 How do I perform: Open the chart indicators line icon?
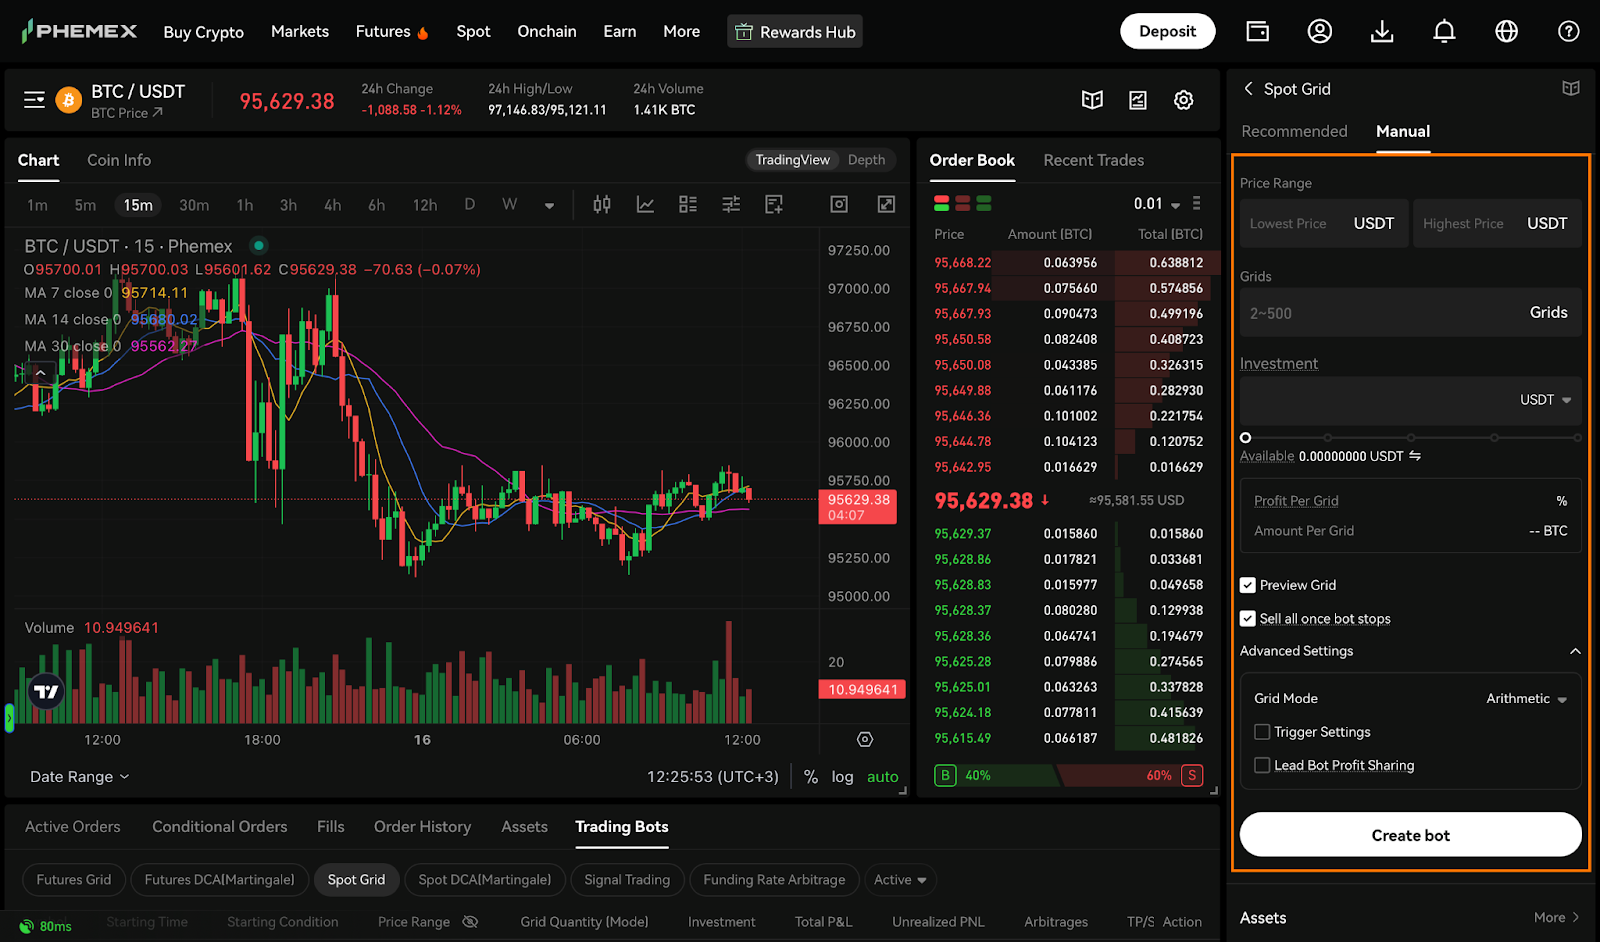645,204
